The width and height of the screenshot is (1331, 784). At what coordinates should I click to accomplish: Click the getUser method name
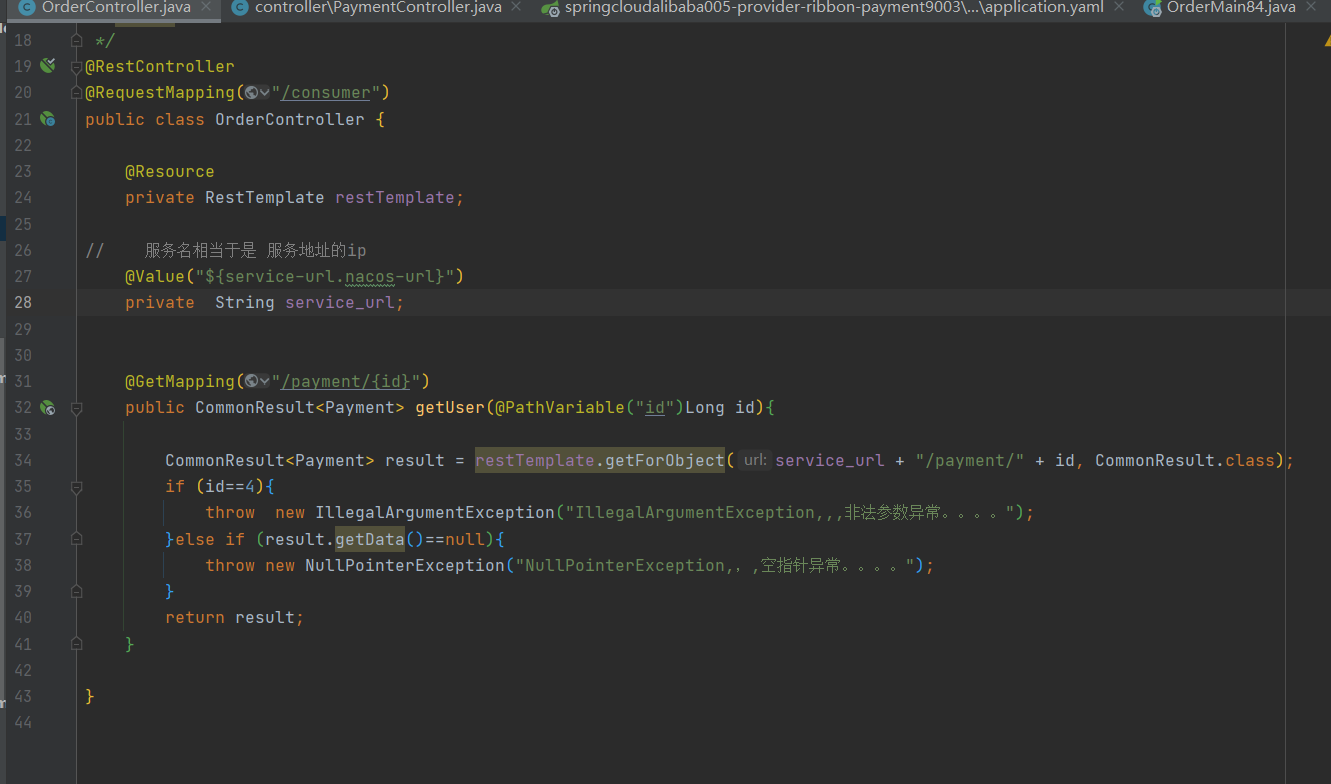[x=450, y=408]
